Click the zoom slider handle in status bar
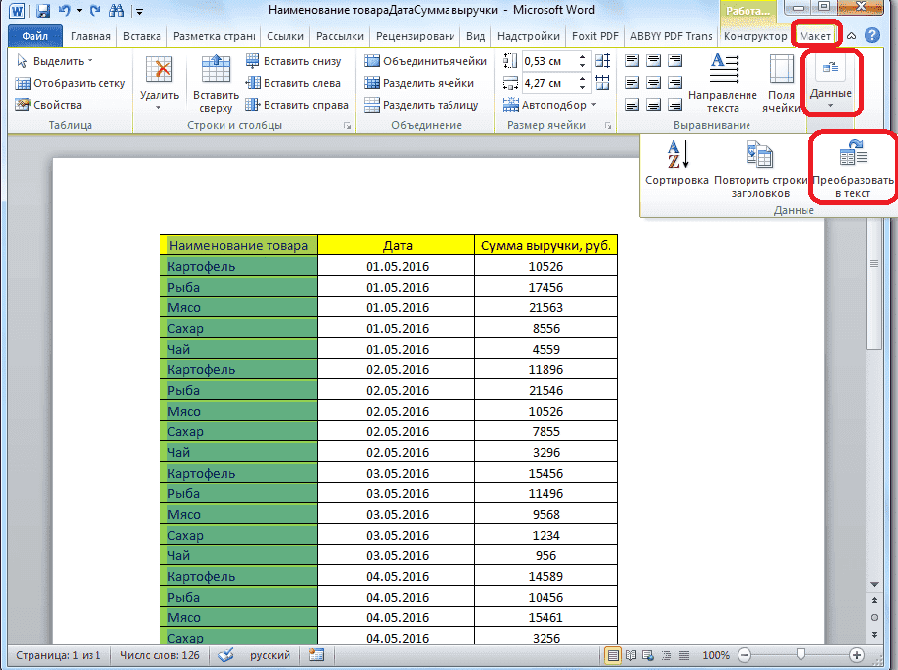898x670 pixels. point(801,655)
